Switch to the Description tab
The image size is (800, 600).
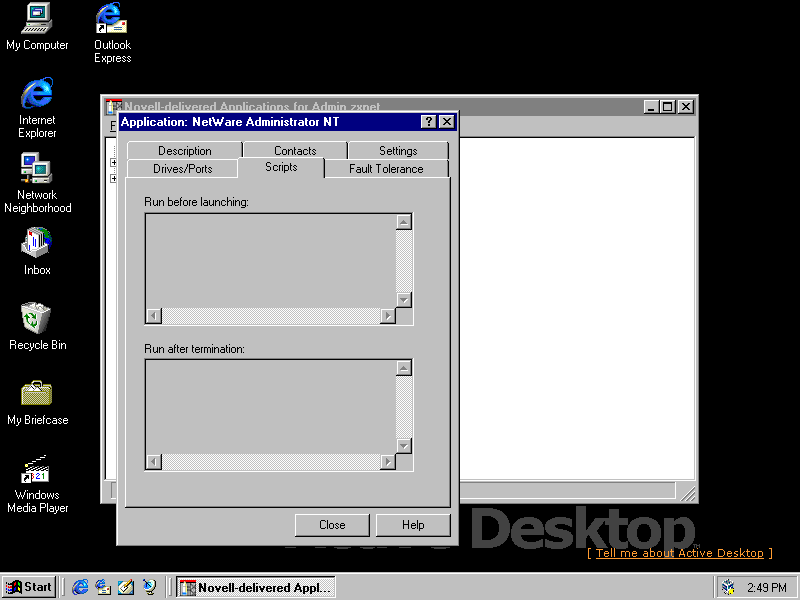point(185,151)
